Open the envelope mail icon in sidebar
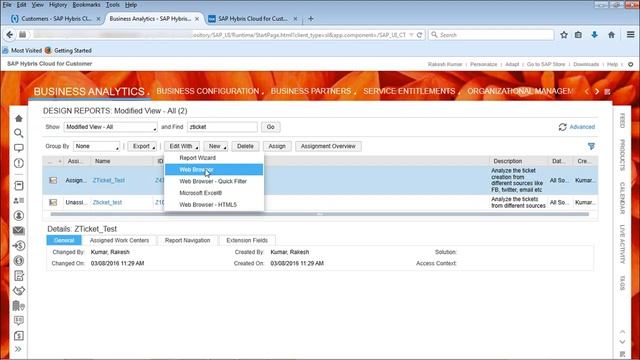The height and width of the screenshot is (360, 640). click(x=18, y=231)
